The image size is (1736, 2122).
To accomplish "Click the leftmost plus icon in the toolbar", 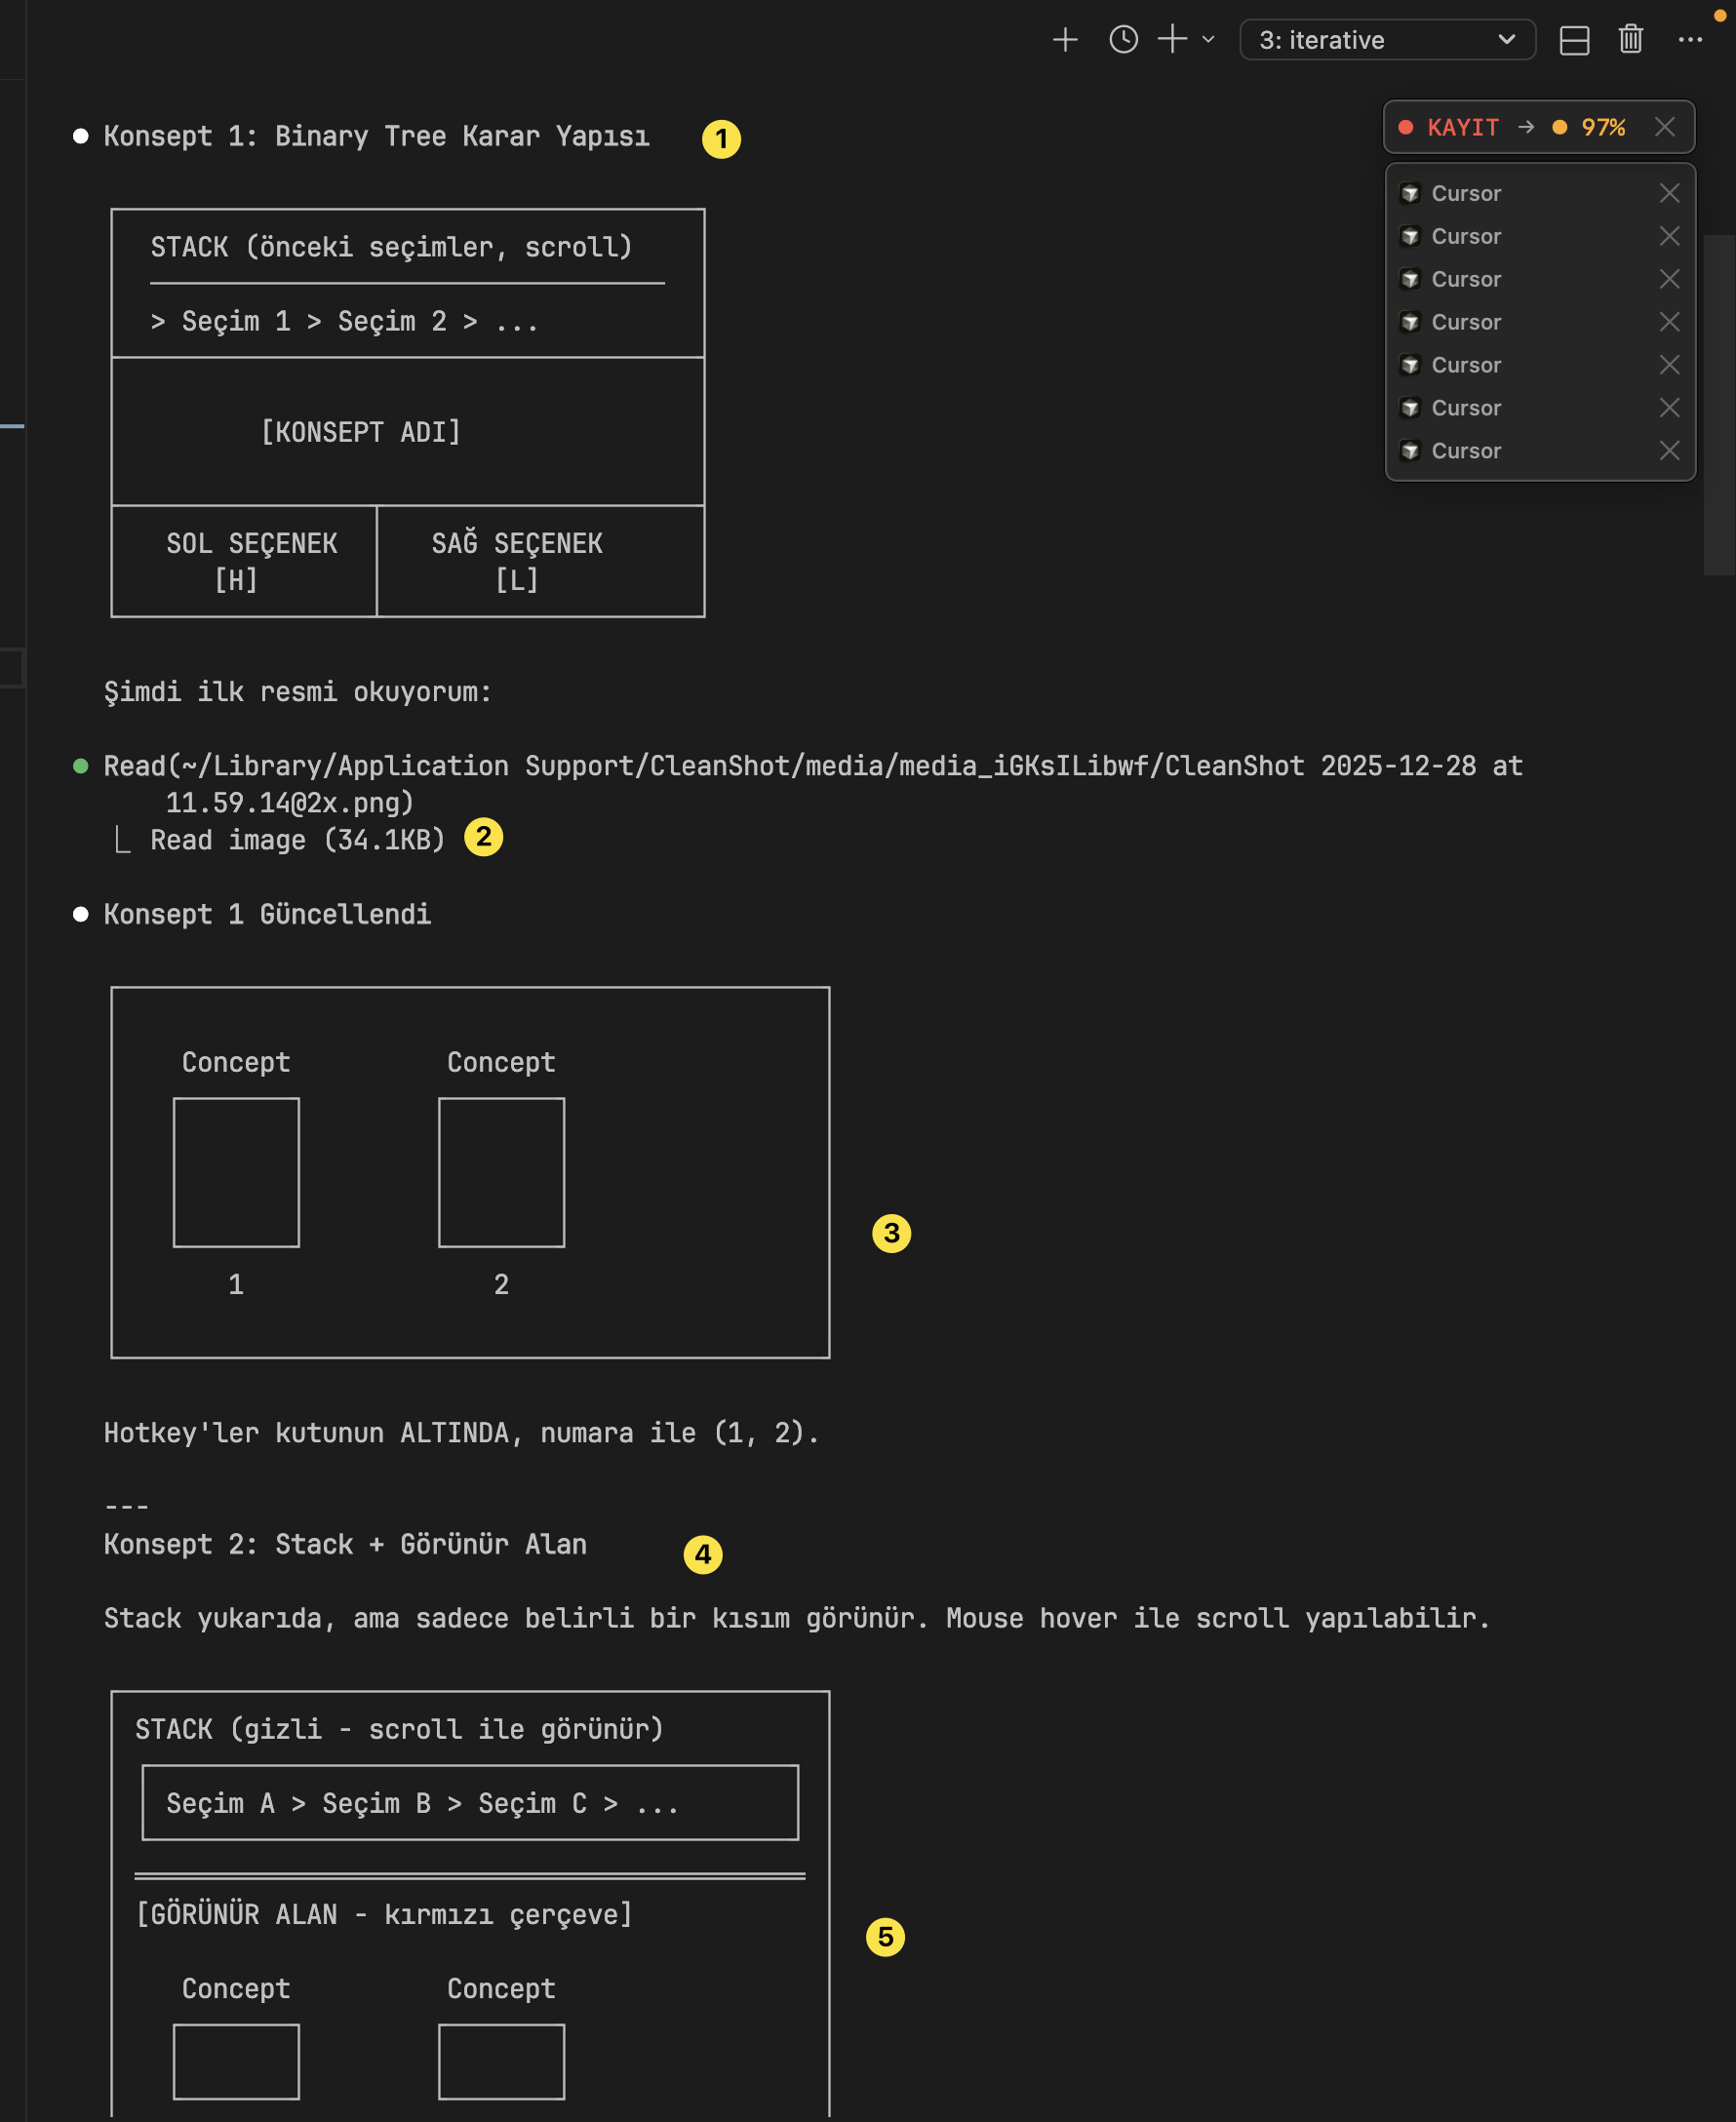I will pos(1065,40).
